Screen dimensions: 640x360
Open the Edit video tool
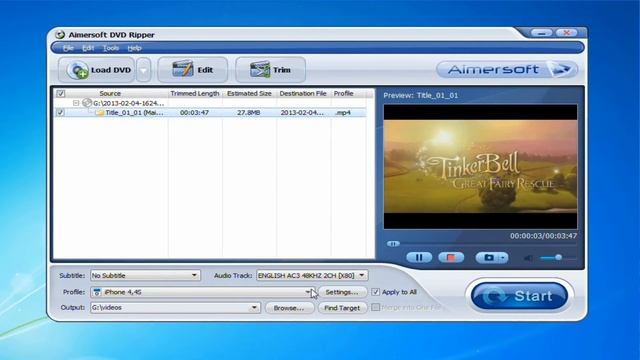(193, 70)
